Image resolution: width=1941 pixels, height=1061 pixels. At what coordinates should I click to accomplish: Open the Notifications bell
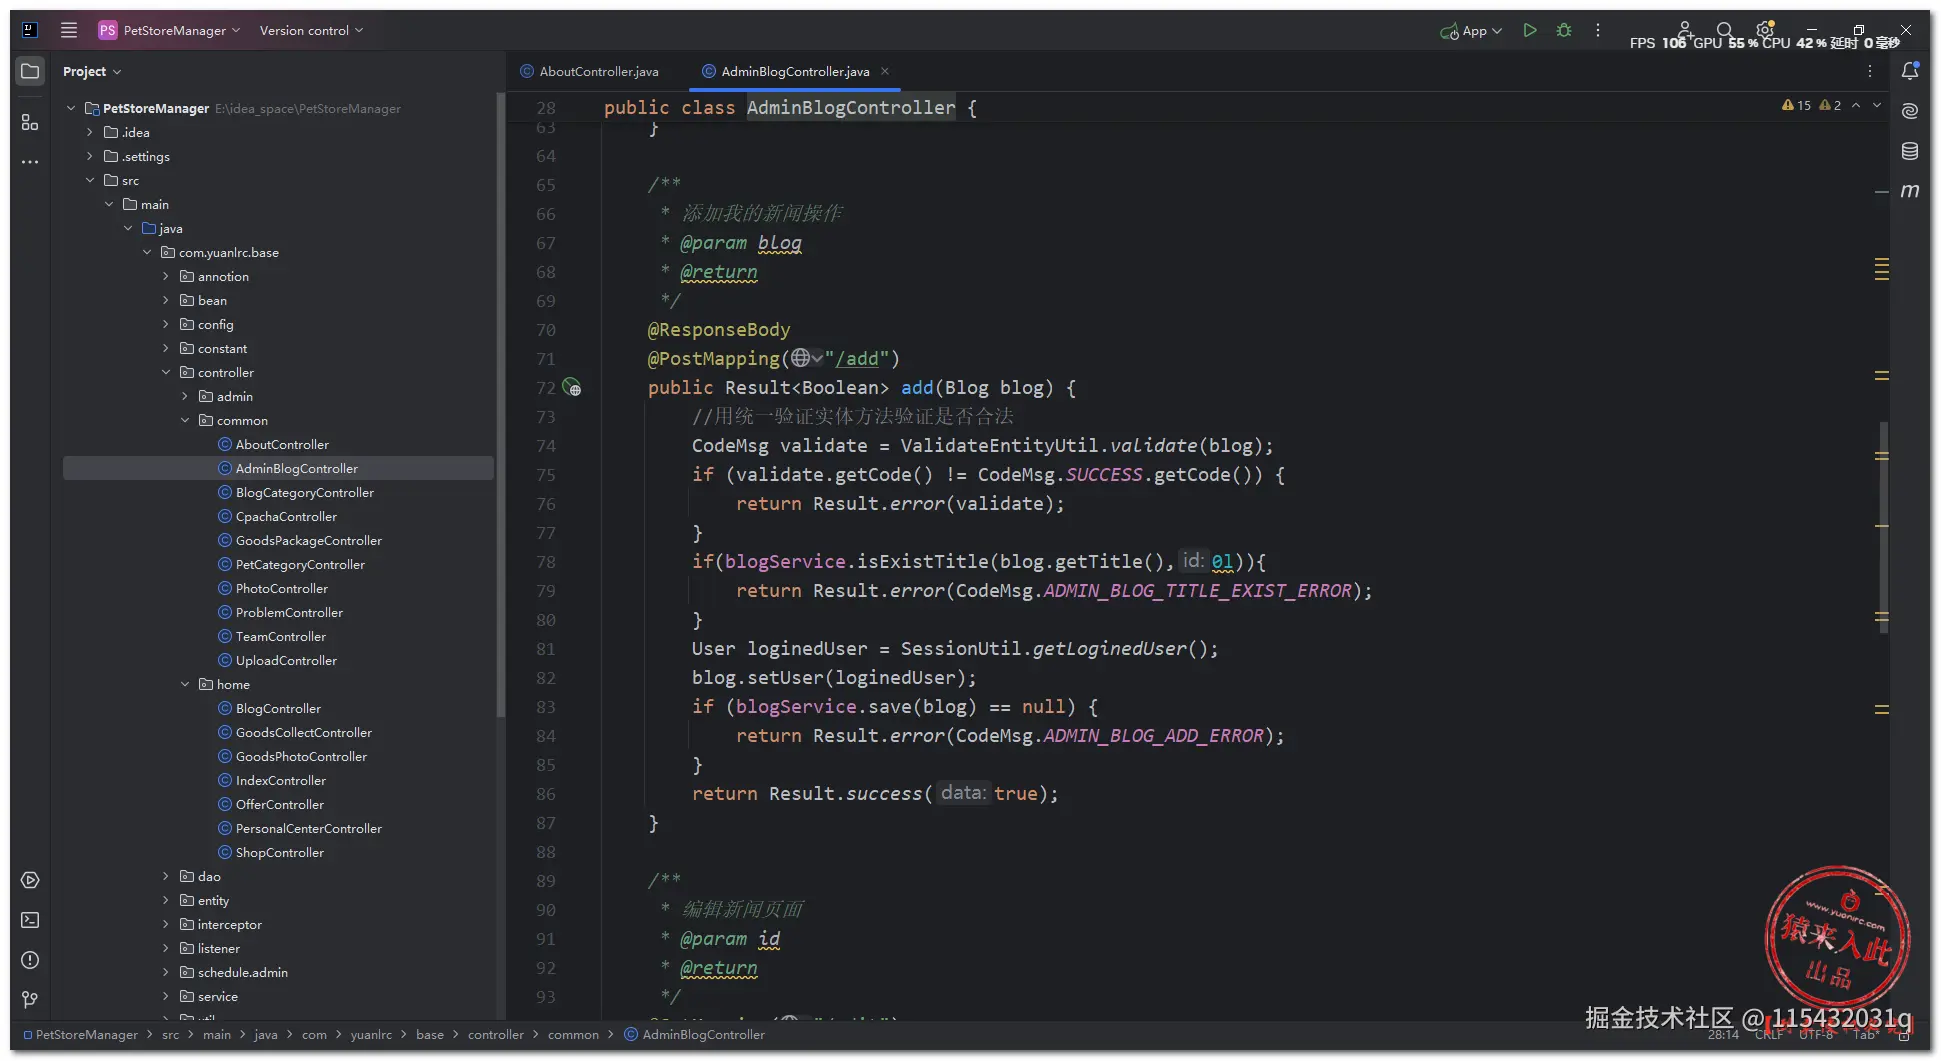pyautogui.click(x=1910, y=71)
